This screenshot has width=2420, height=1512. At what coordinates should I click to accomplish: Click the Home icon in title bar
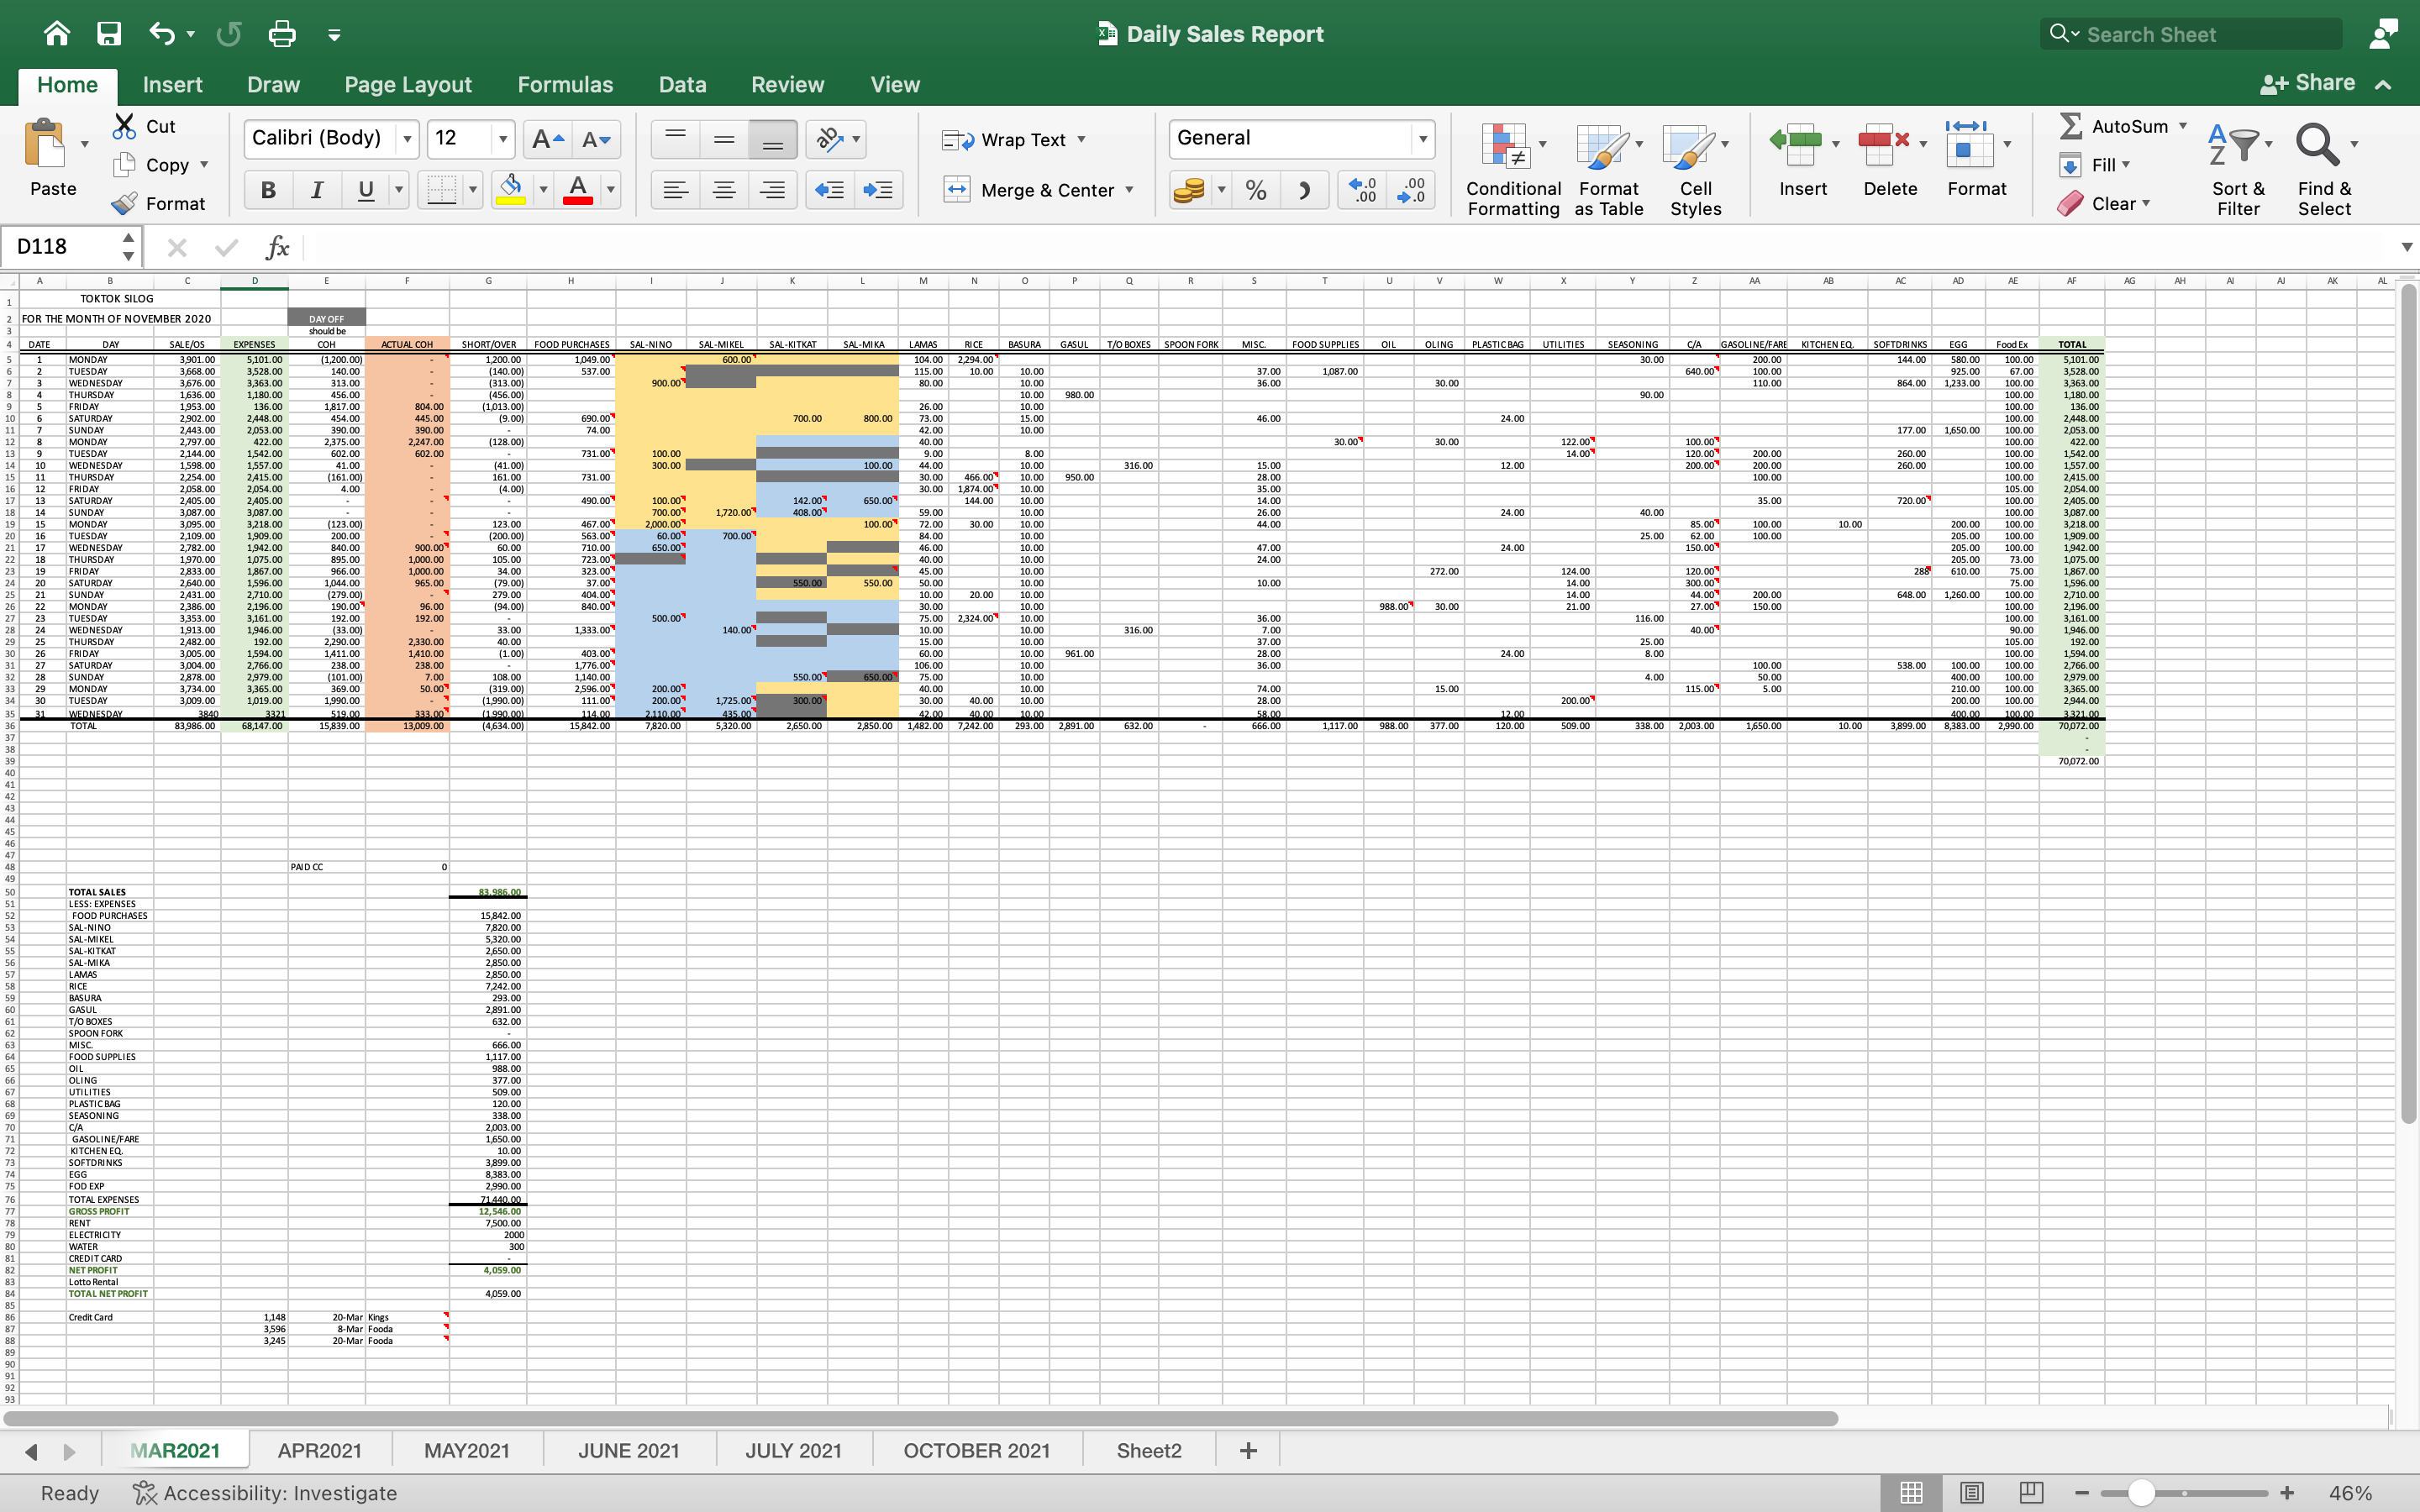[x=57, y=34]
